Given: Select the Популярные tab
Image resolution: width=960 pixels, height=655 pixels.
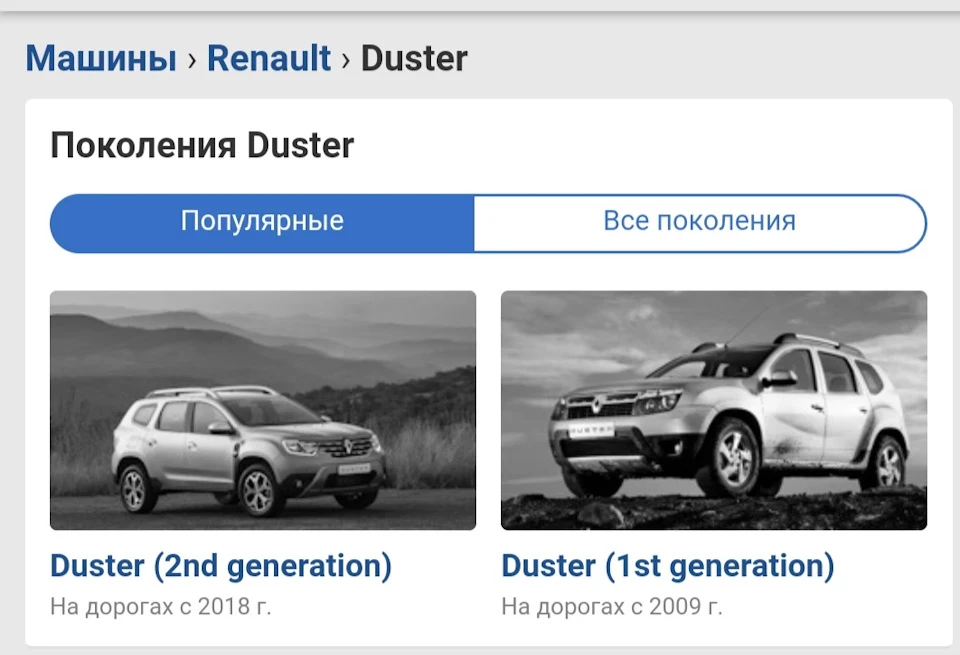Looking at the screenshot, I should pyautogui.click(x=262, y=223).
